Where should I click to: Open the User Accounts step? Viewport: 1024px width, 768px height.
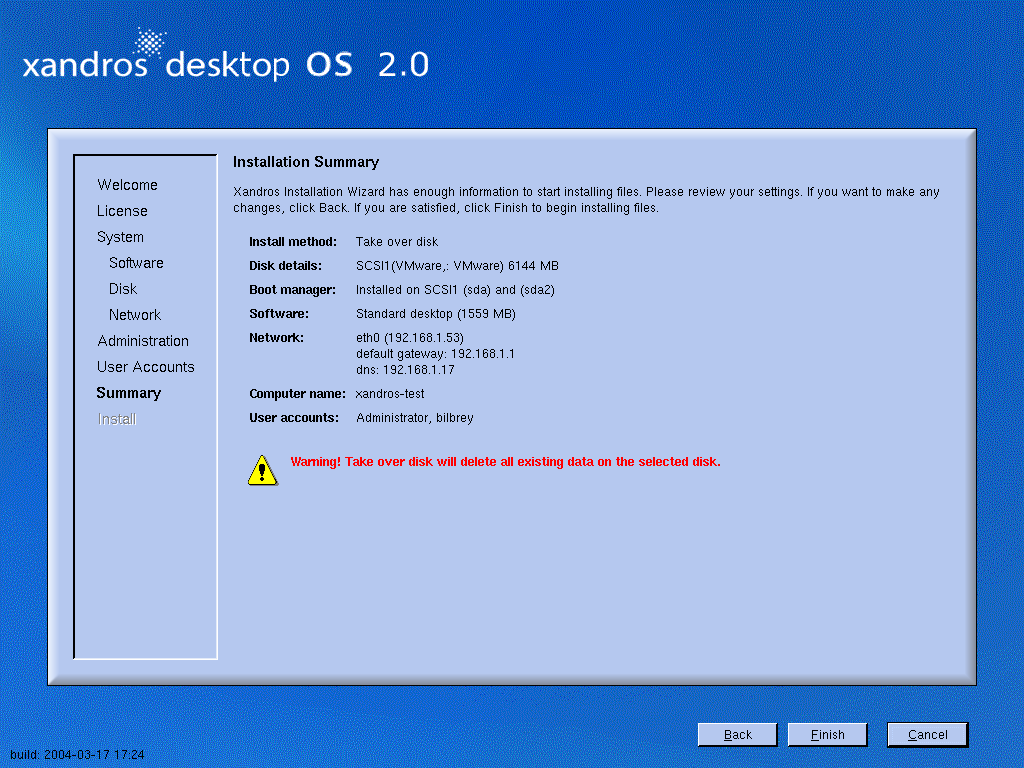click(x=145, y=367)
